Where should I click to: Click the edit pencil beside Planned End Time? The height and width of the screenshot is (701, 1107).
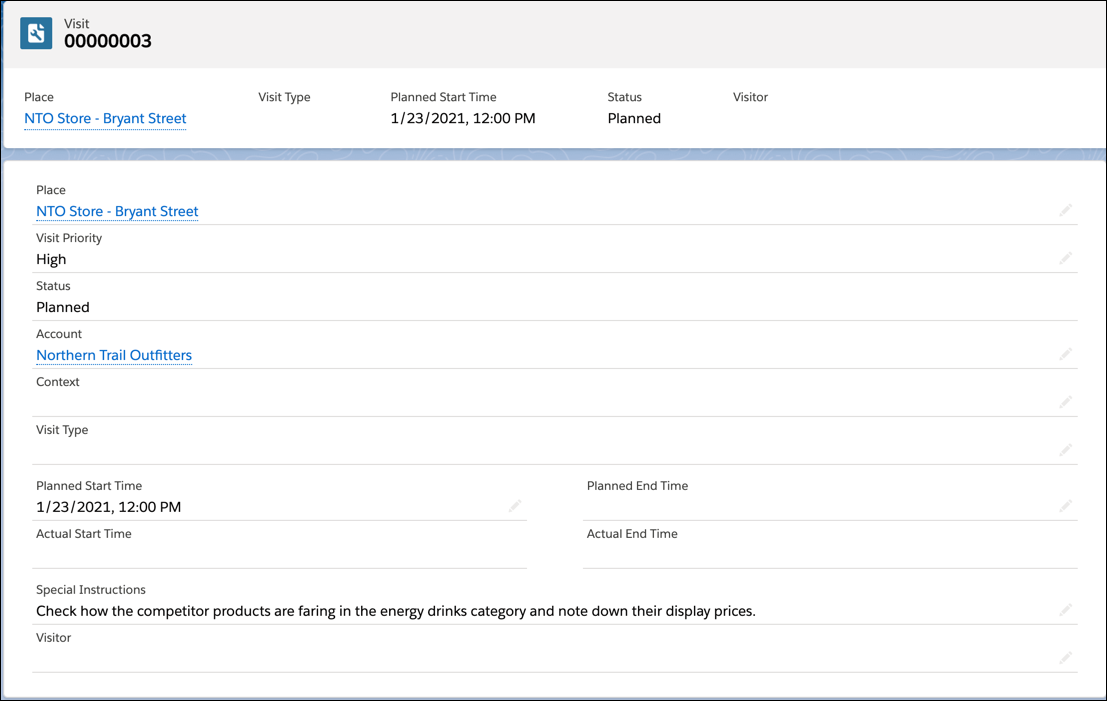point(1065,506)
